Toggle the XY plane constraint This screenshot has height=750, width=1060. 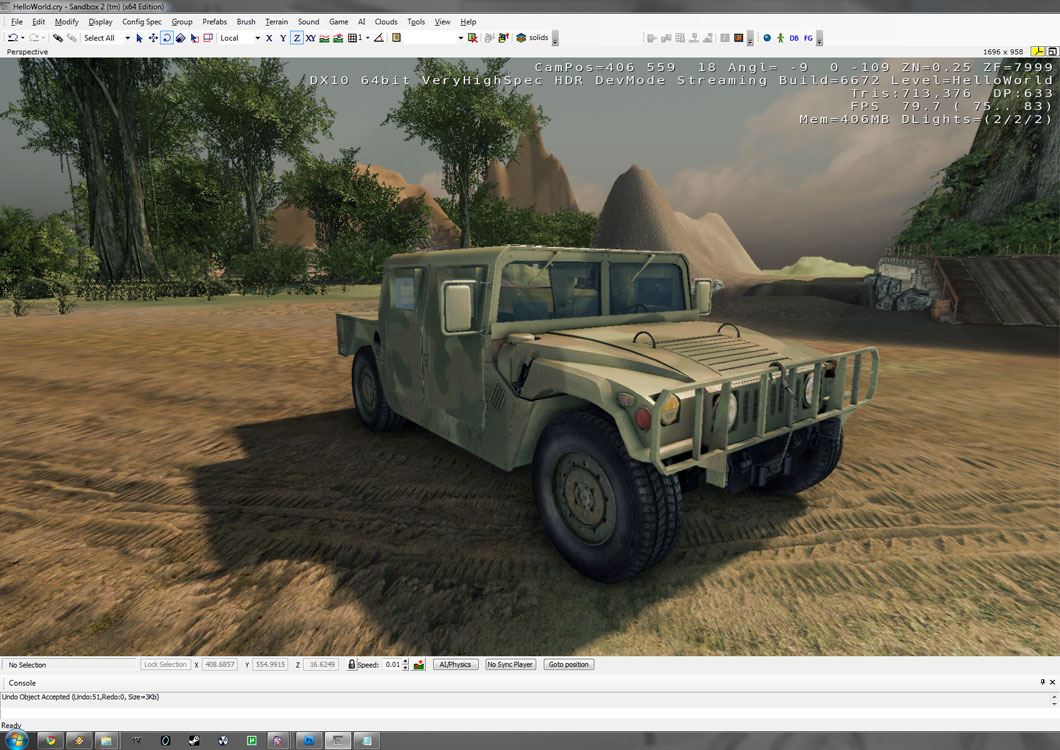(x=310, y=38)
